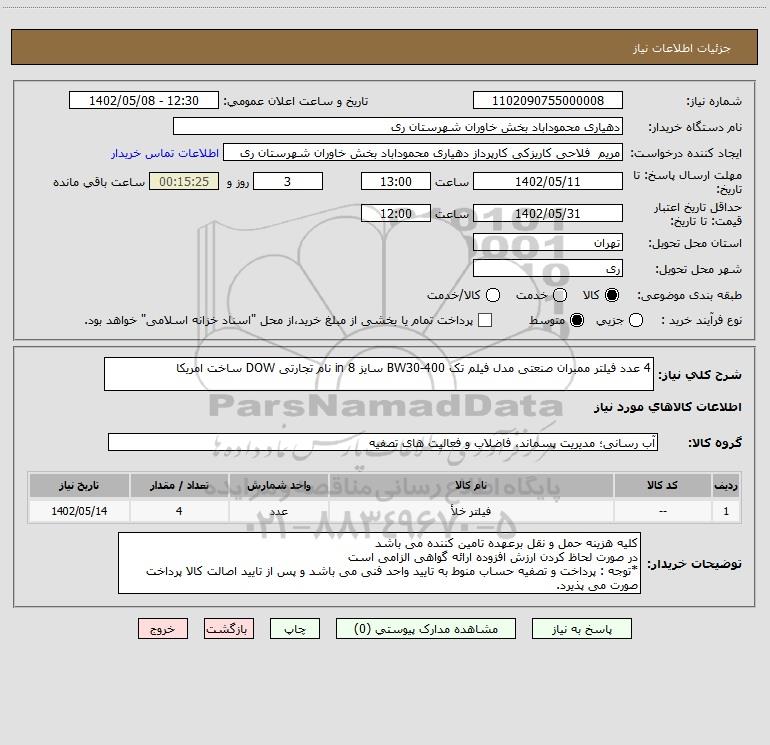The height and width of the screenshot is (745, 770).
Task: Click the deadline time field 13:00
Action: [x=396, y=181]
